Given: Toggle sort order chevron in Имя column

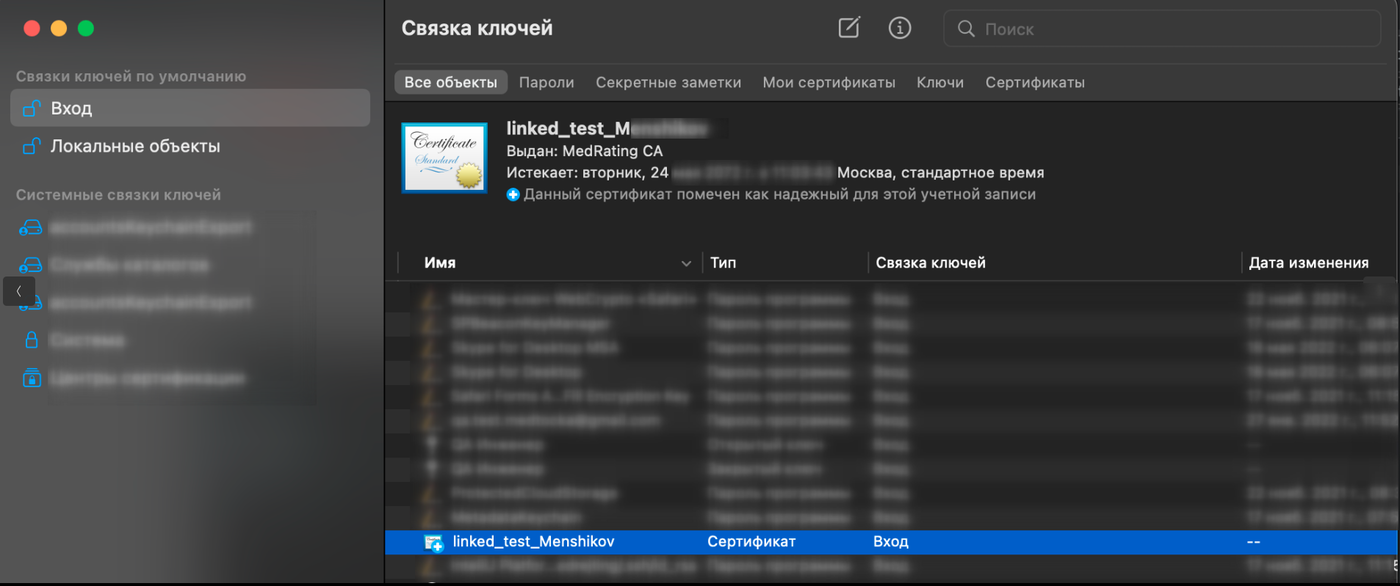Looking at the screenshot, I should pyautogui.click(x=686, y=264).
